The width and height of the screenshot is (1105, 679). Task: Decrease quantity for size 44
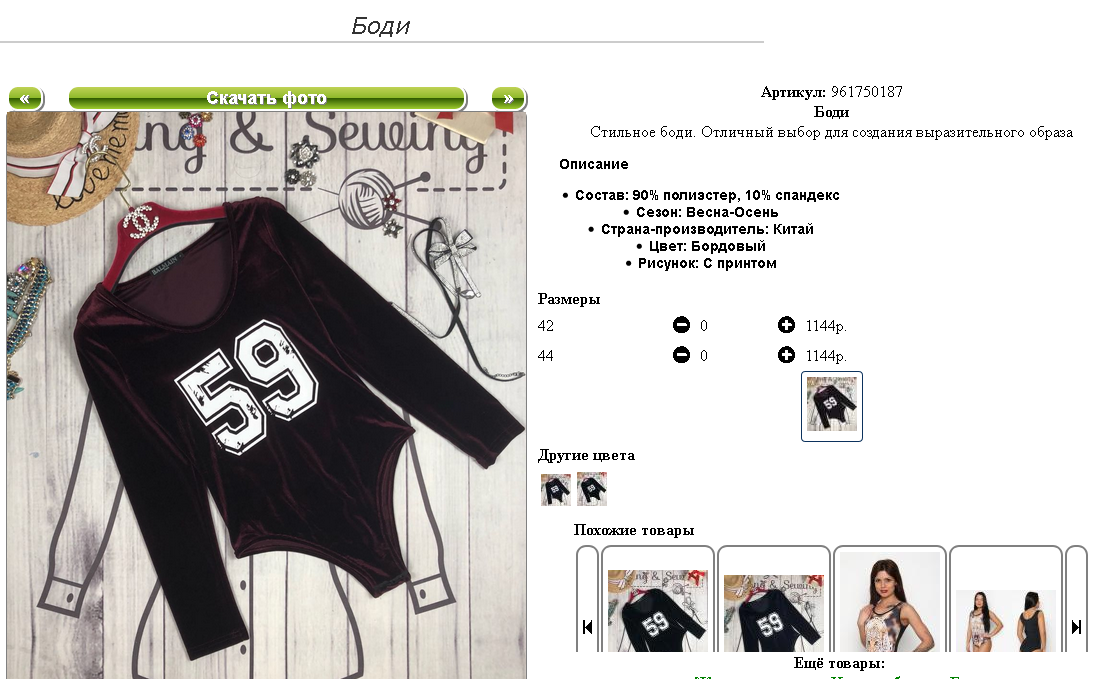point(681,355)
